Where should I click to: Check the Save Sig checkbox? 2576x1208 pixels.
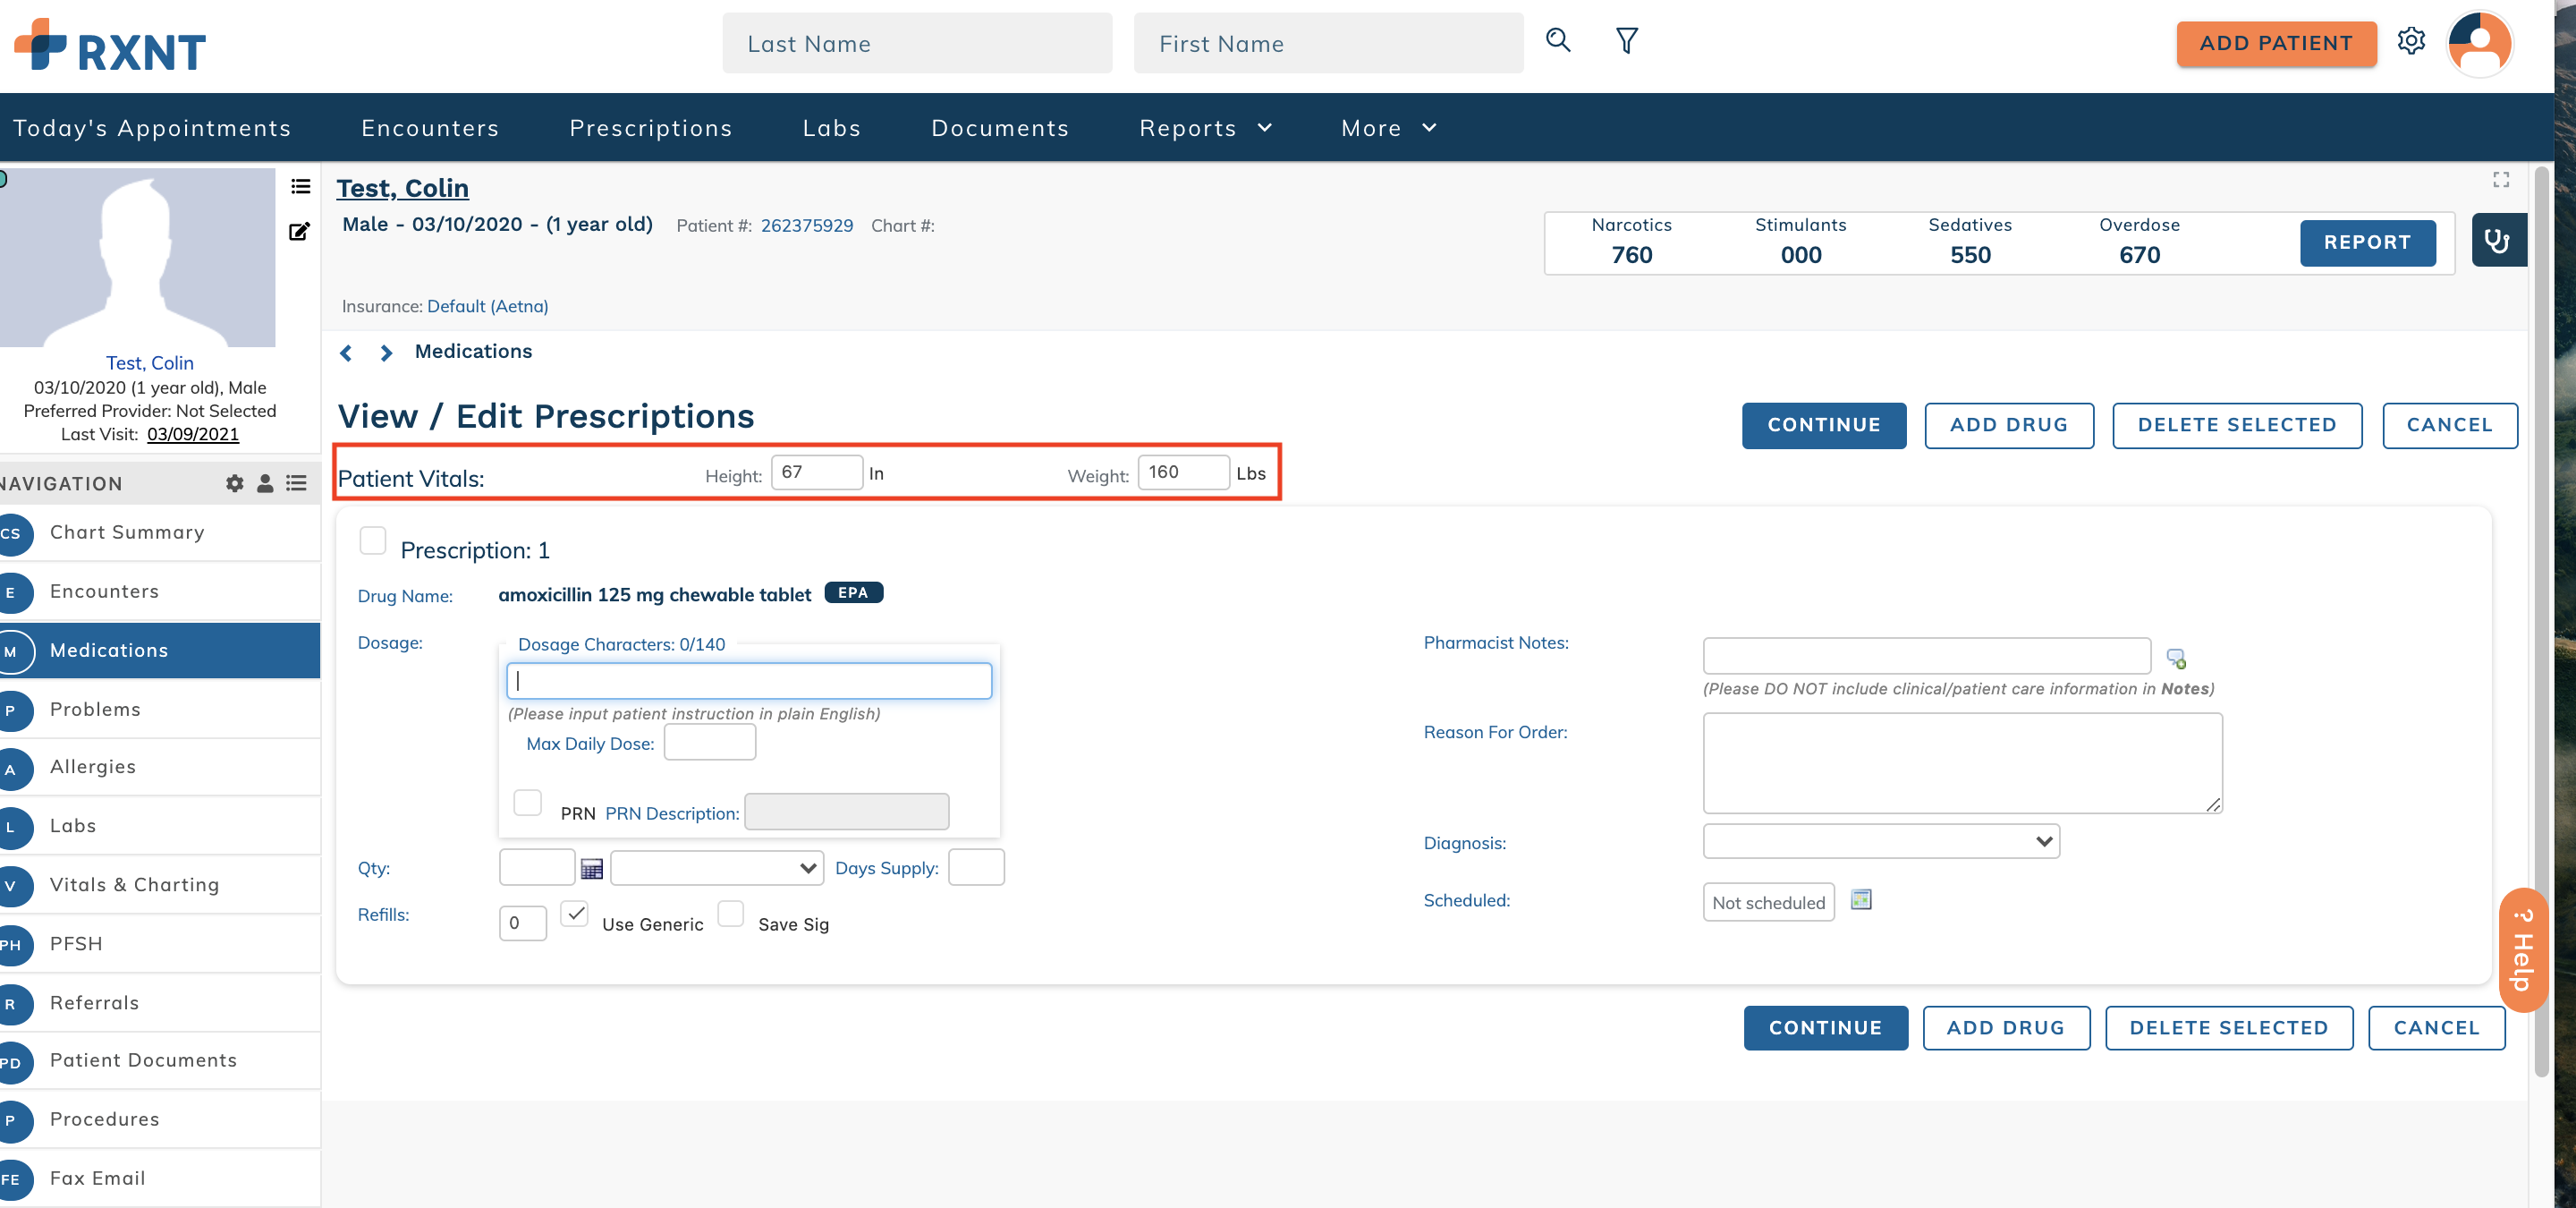coord(730,915)
